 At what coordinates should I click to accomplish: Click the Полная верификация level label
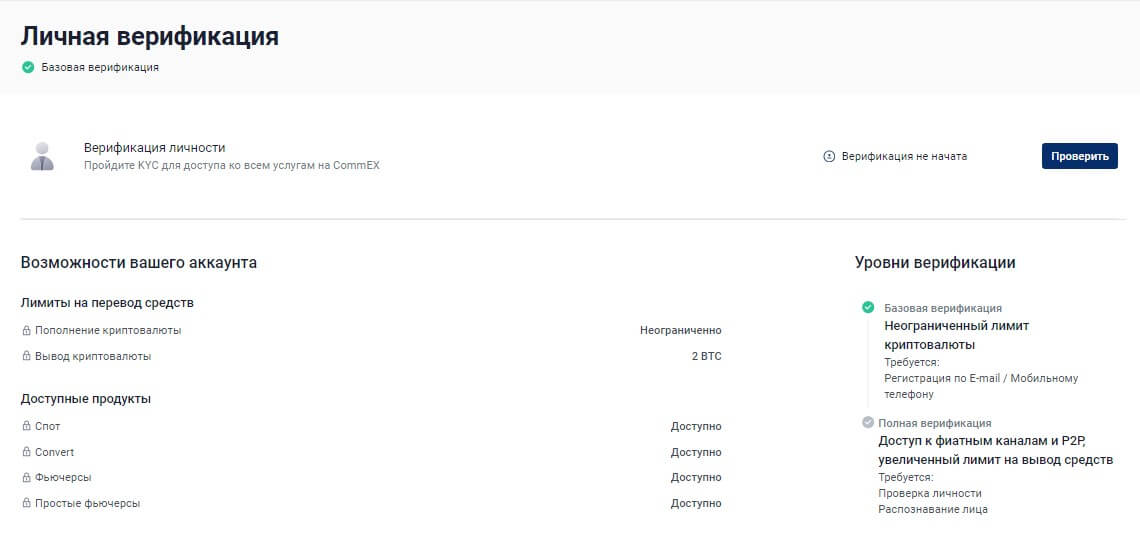pos(935,423)
